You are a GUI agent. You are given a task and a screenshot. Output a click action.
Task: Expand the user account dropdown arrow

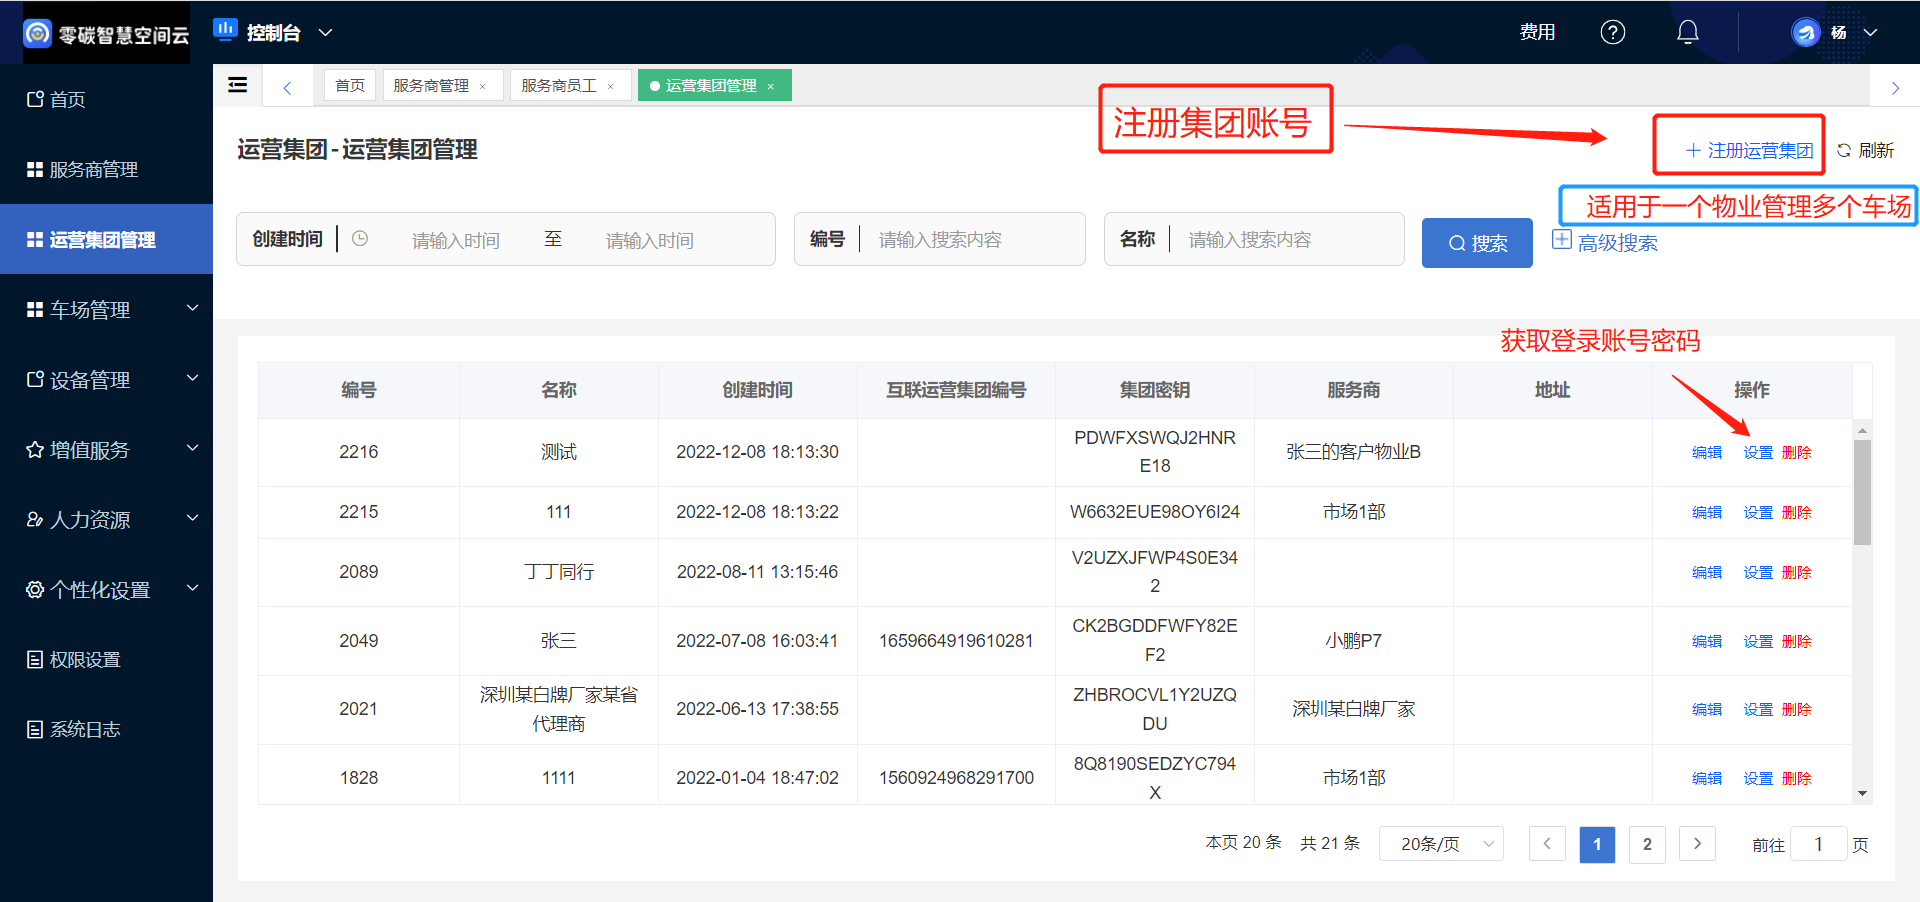point(1870,32)
